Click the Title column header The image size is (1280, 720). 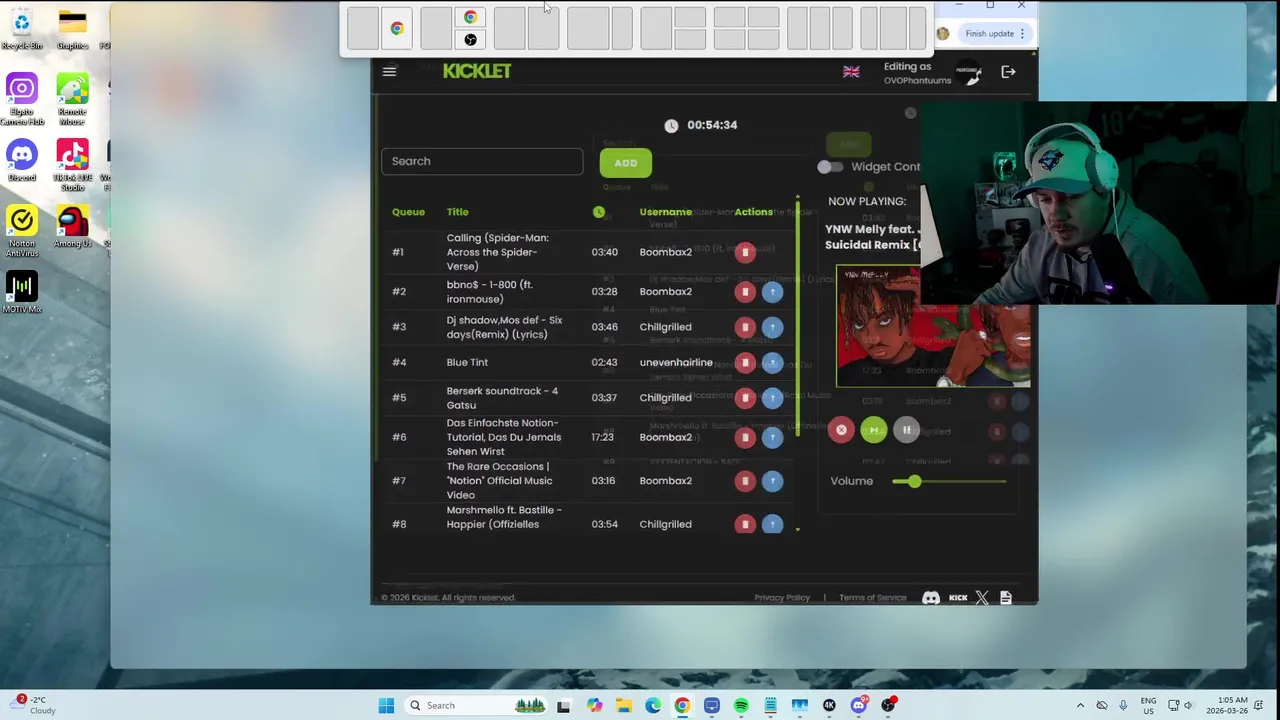coord(457,212)
